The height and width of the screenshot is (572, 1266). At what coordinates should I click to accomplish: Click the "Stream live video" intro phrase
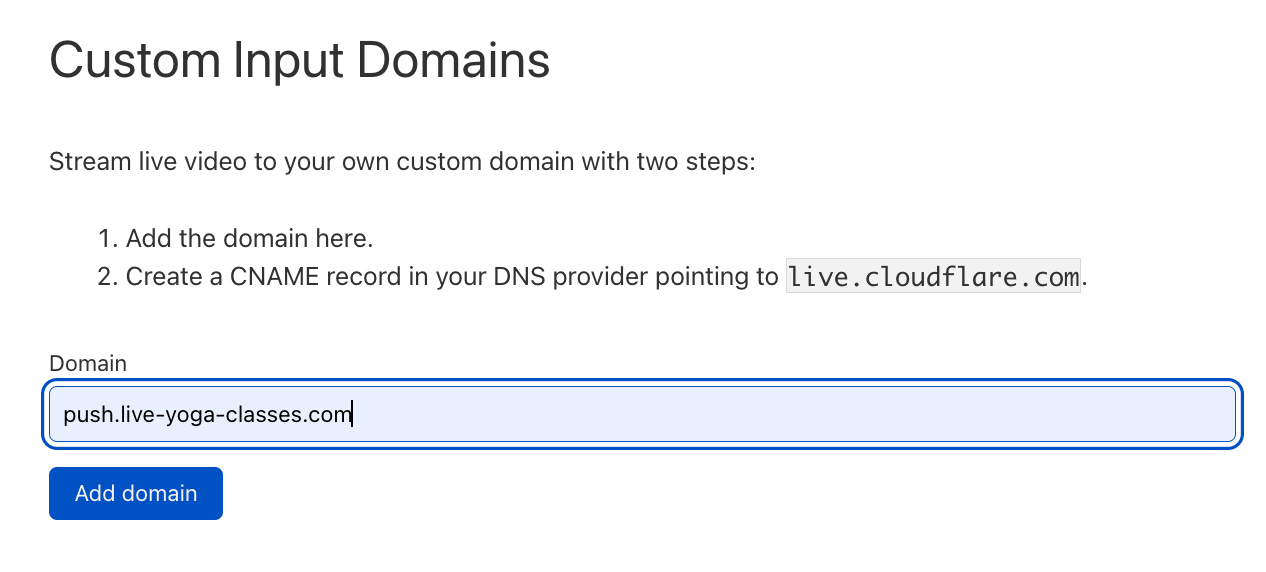134,161
